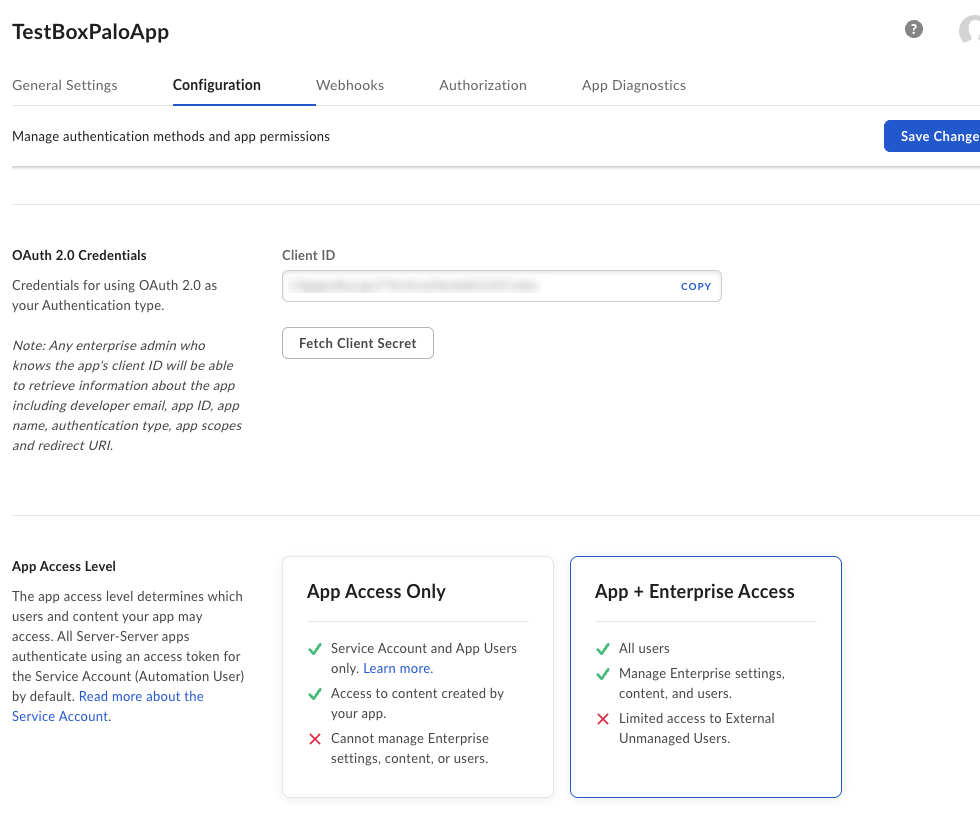Open the help question mark icon
Viewport: 980px width, 817px height.
[913, 29]
